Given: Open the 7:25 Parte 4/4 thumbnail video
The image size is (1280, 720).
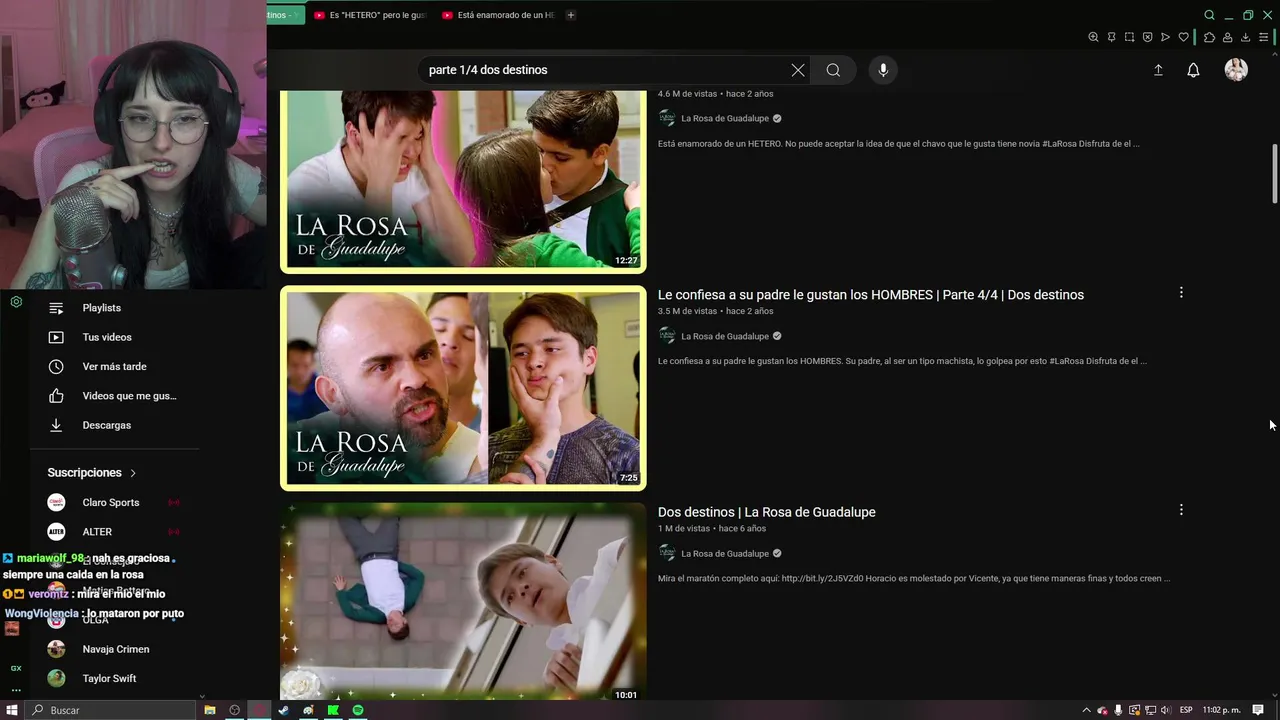Looking at the screenshot, I should (x=463, y=388).
